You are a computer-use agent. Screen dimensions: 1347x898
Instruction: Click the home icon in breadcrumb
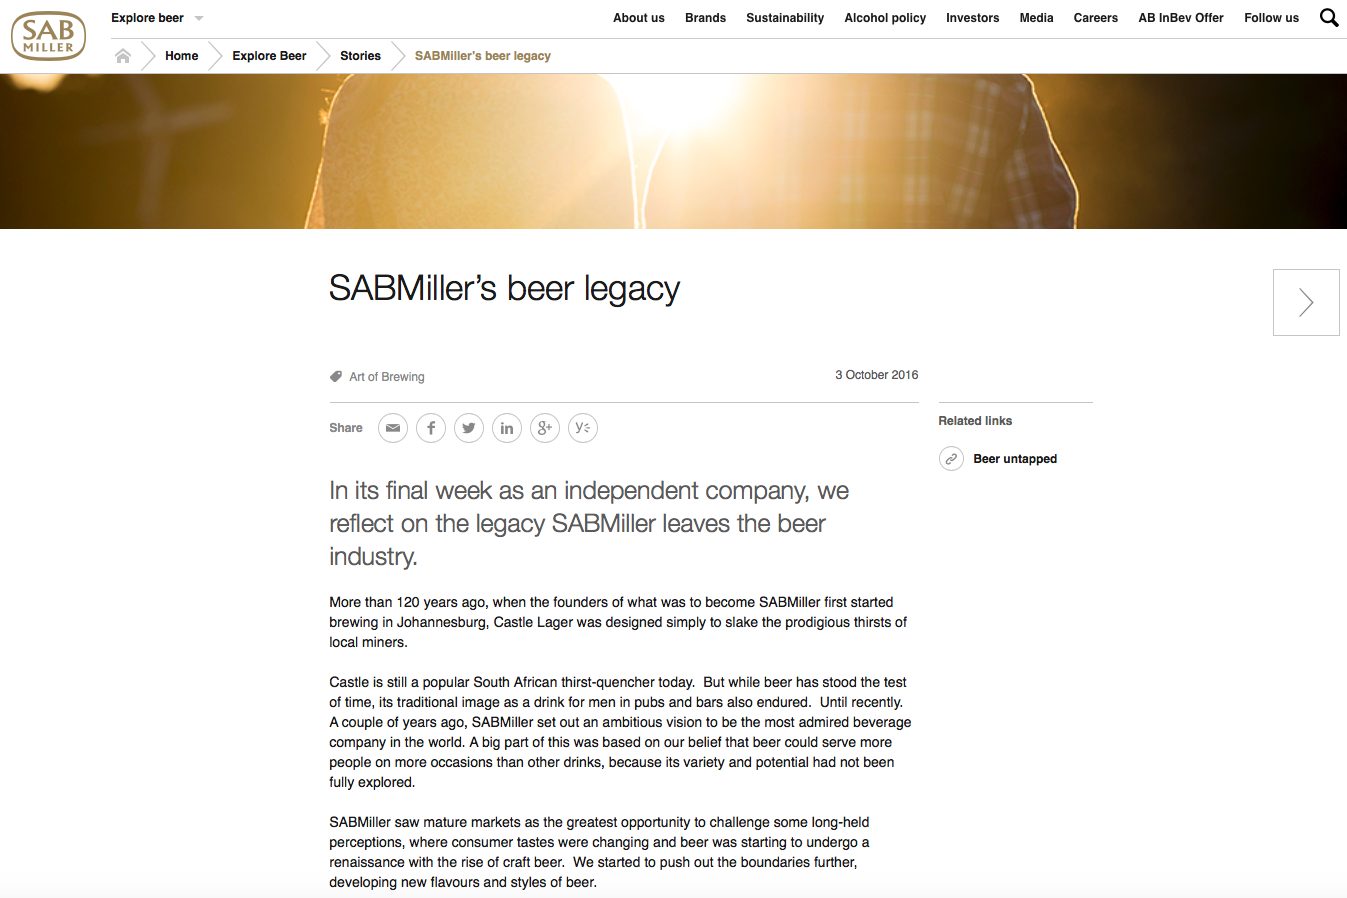[123, 56]
